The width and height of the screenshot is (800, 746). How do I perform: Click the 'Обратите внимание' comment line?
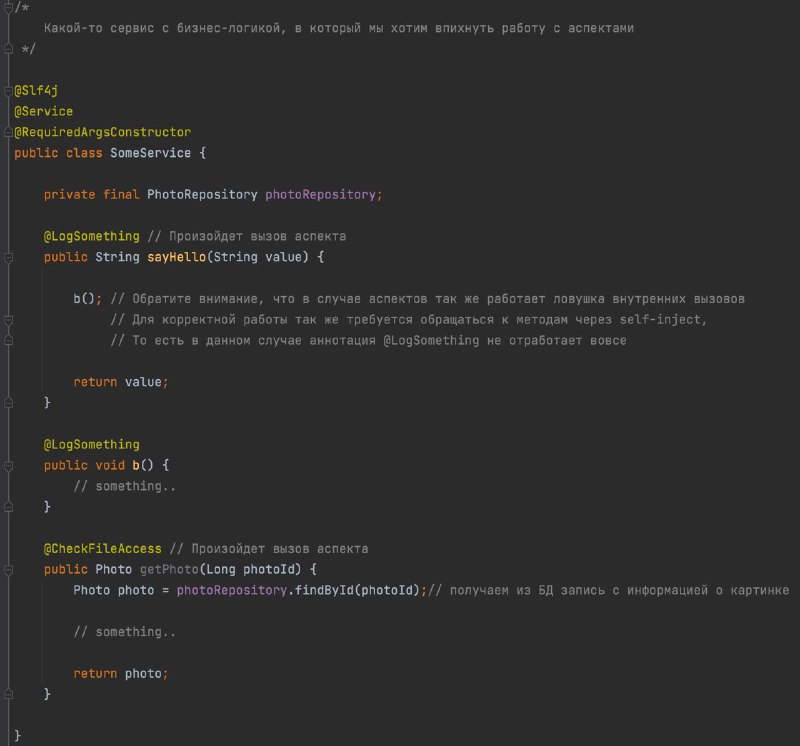pyautogui.click(x=428, y=299)
